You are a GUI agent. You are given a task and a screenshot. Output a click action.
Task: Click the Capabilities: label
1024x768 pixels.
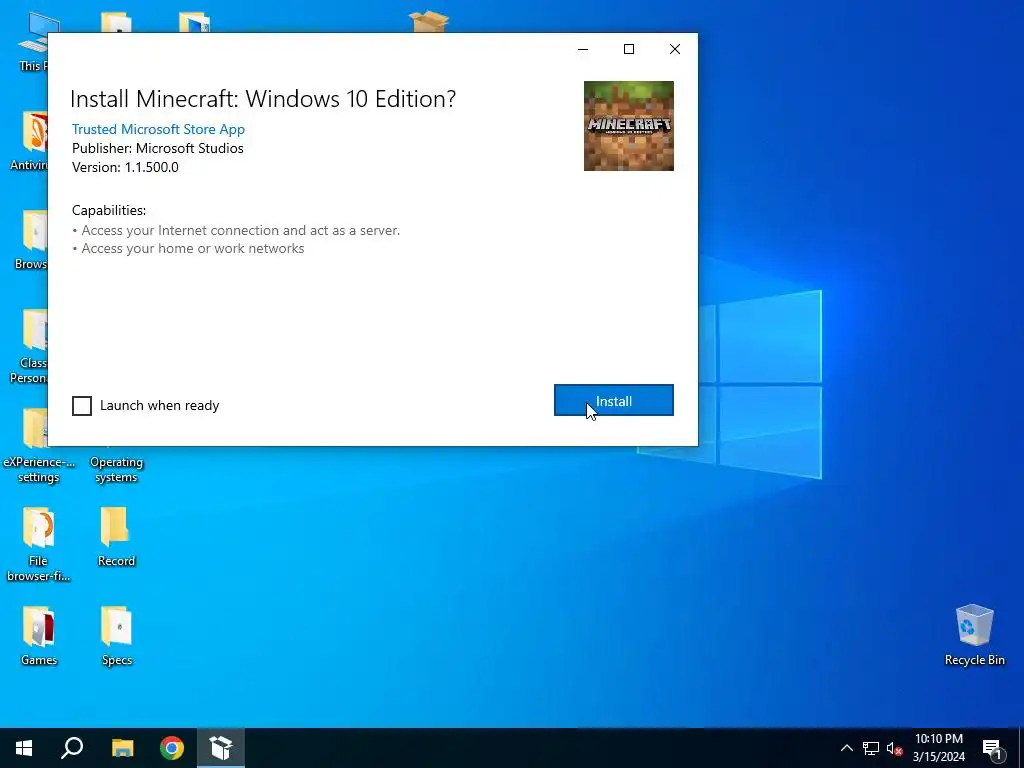(x=109, y=210)
